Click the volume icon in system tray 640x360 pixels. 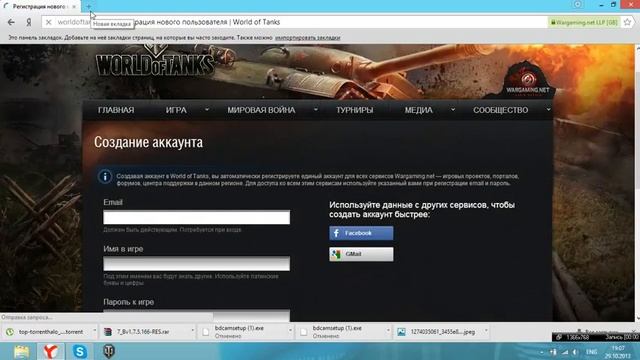click(575, 352)
